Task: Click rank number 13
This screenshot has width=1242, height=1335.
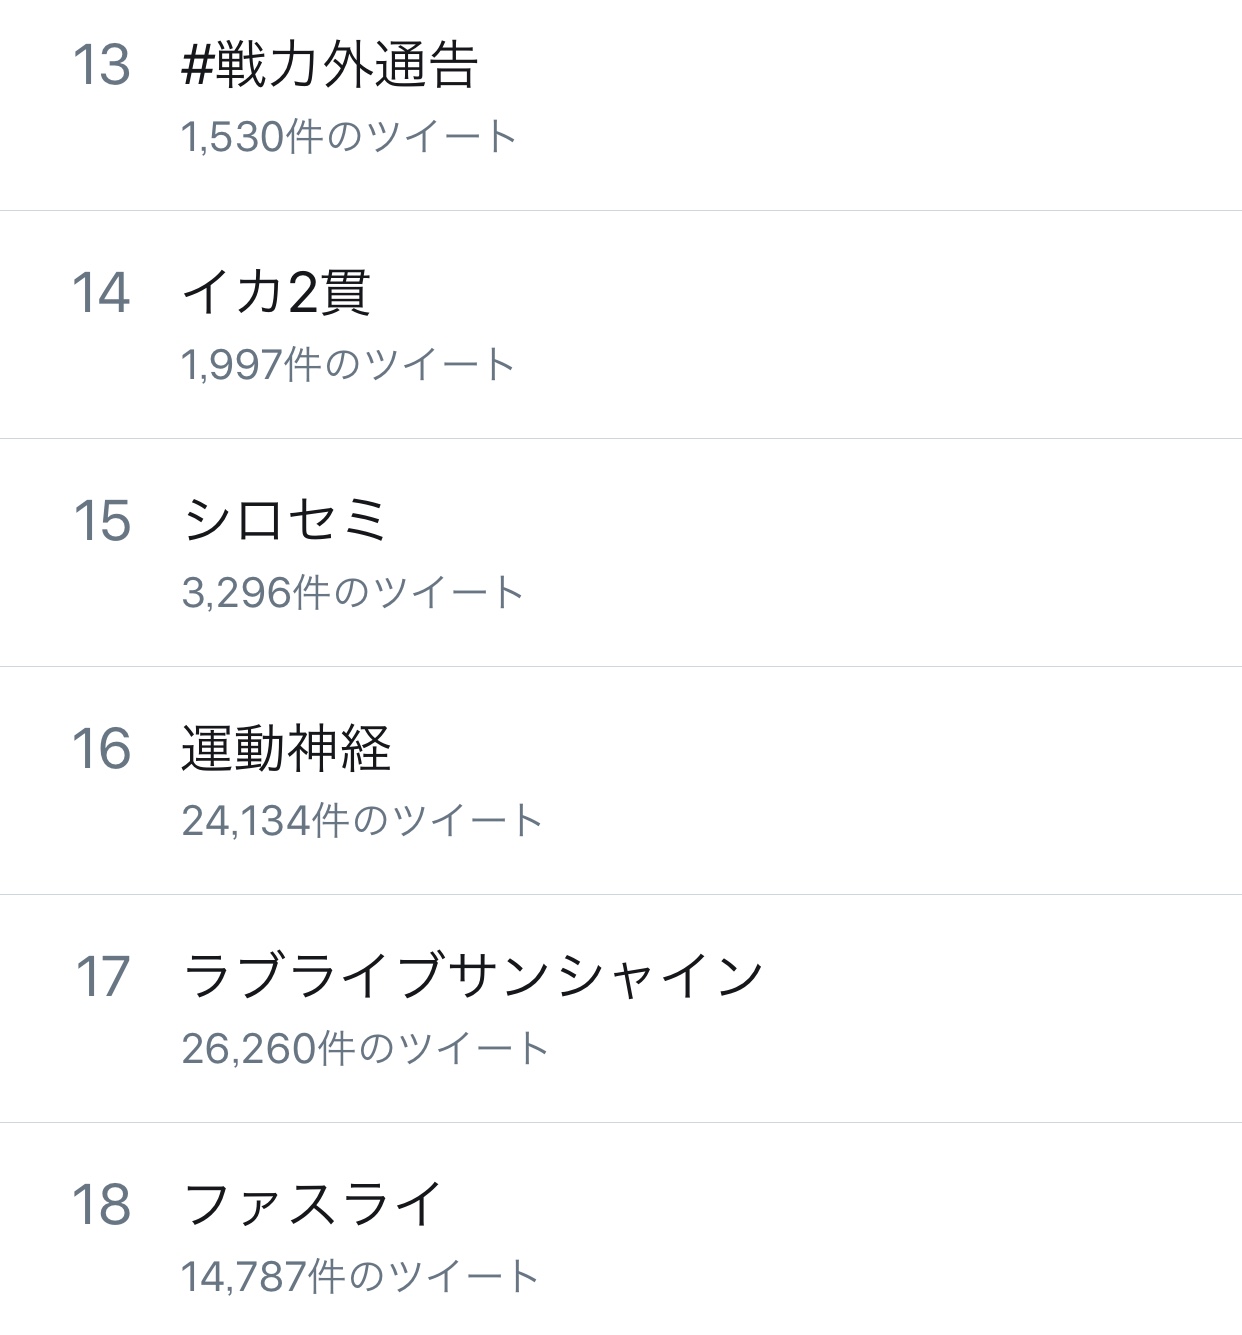Action: [x=102, y=66]
